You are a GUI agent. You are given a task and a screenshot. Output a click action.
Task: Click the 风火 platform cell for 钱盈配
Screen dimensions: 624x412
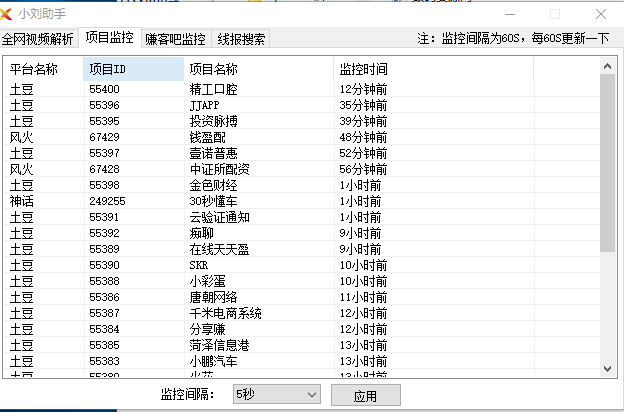(21, 137)
